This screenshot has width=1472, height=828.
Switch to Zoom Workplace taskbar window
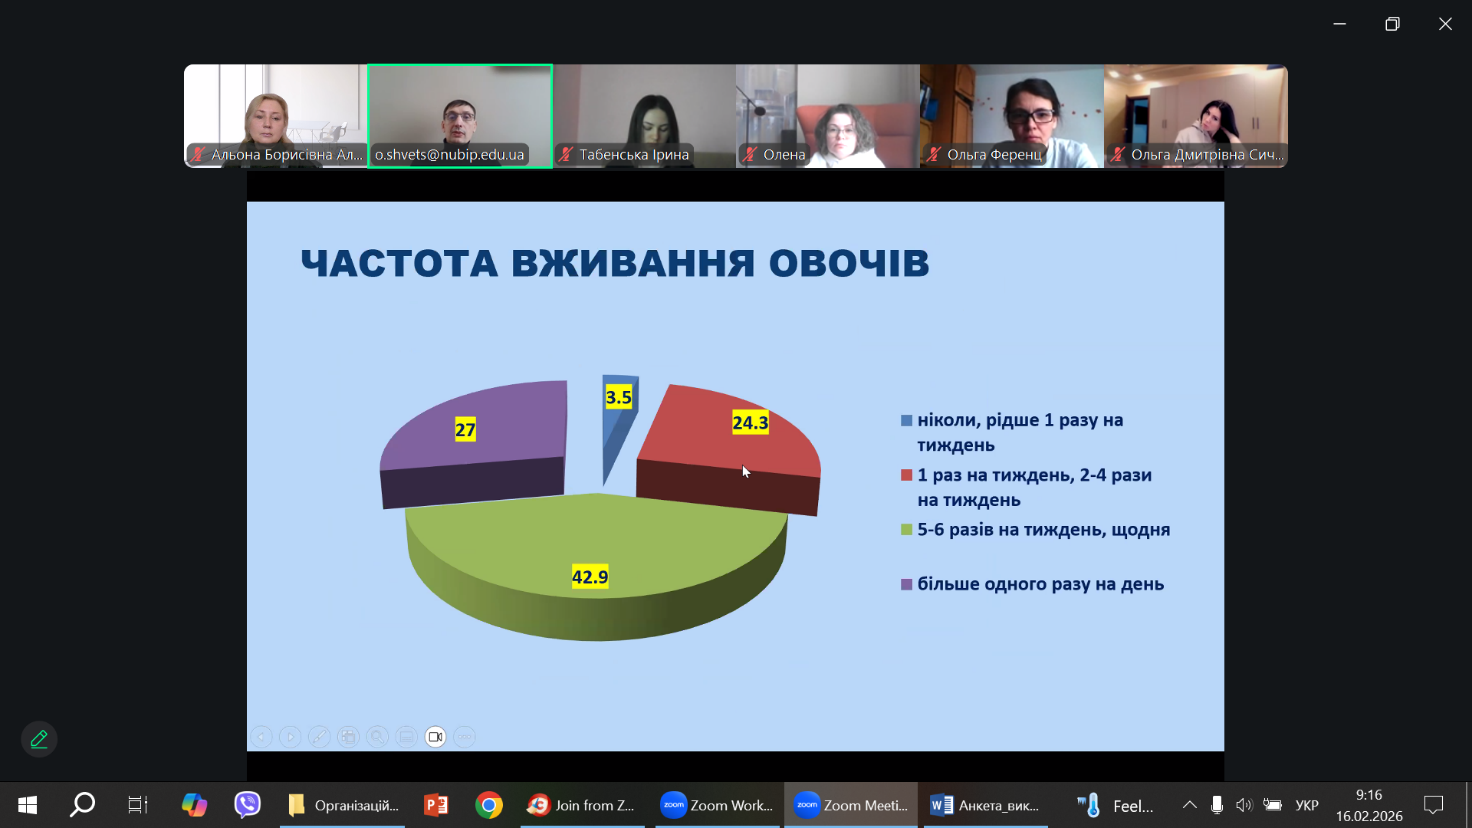[717, 805]
